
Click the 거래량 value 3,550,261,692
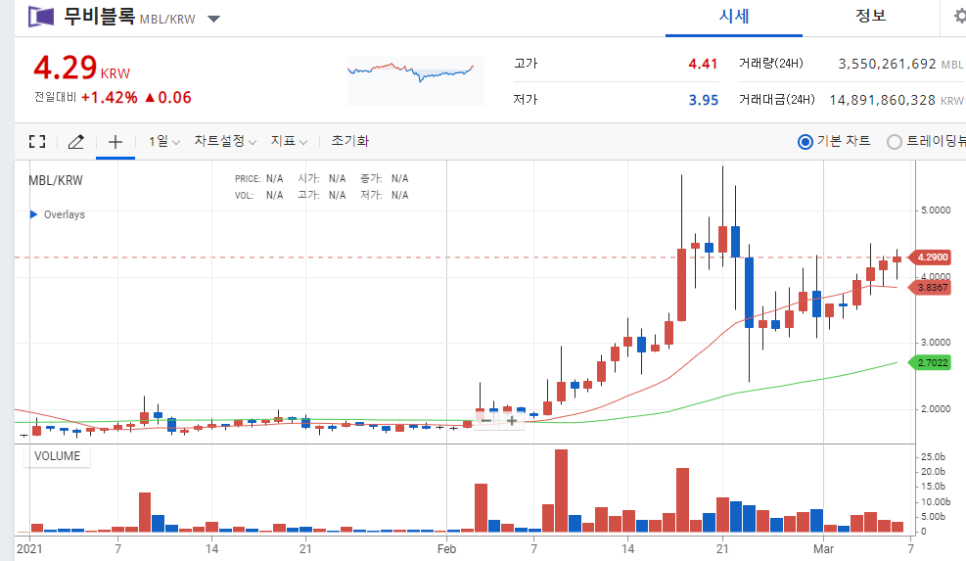click(887, 64)
